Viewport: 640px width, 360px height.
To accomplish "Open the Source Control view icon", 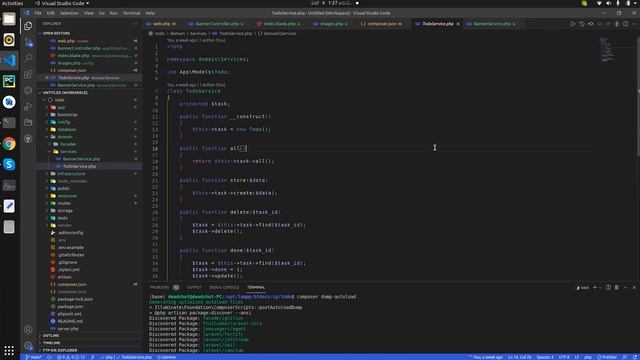I will point(28,42).
